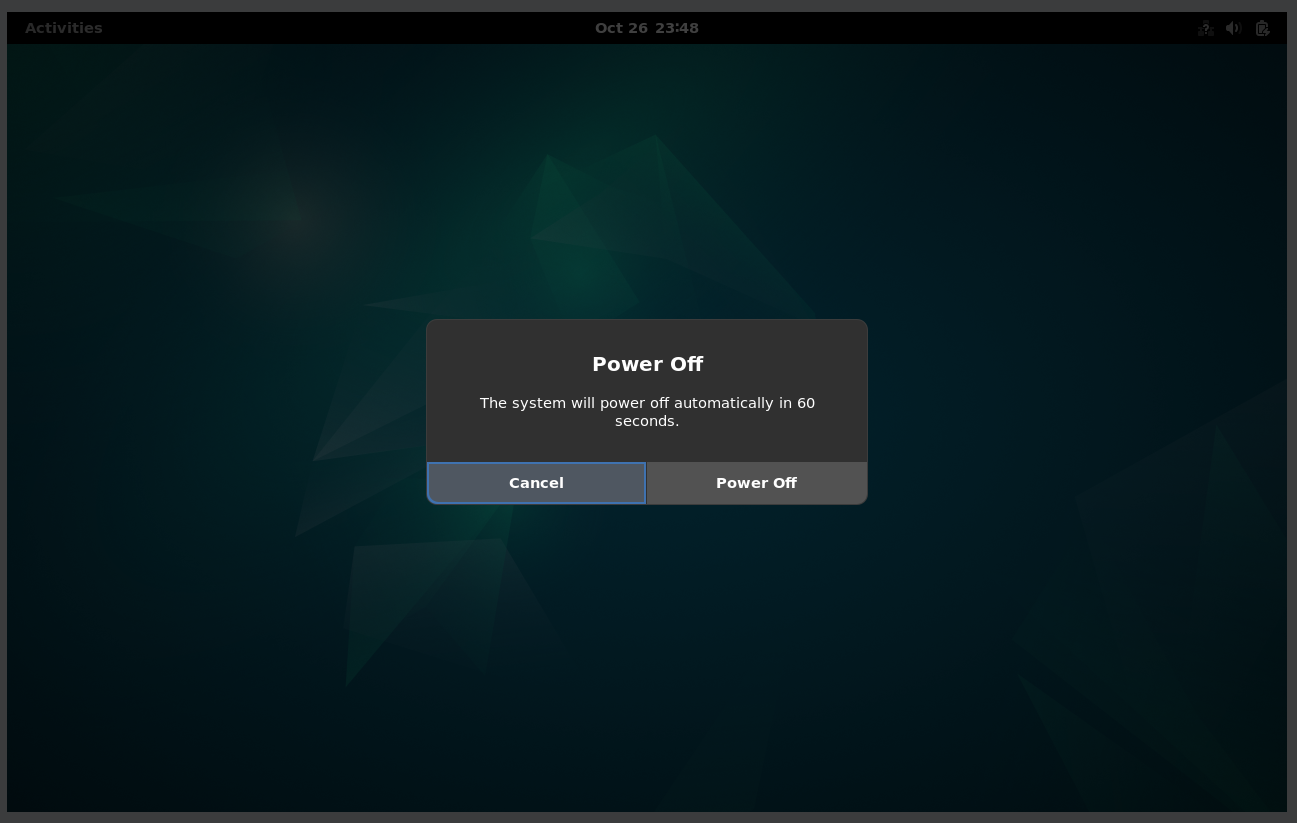Image resolution: width=1297 pixels, height=823 pixels.
Task: Cancel the power off dialog
Action: [x=536, y=483]
